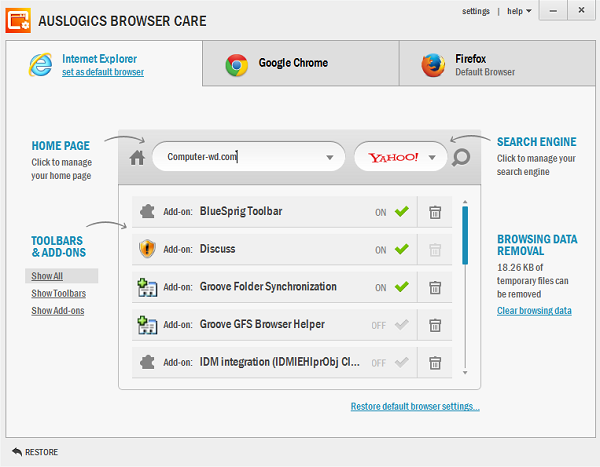The width and height of the screenshot is (600, 467).
Task: Click the RESTORE button label
Action: click(x=41, y=452)
